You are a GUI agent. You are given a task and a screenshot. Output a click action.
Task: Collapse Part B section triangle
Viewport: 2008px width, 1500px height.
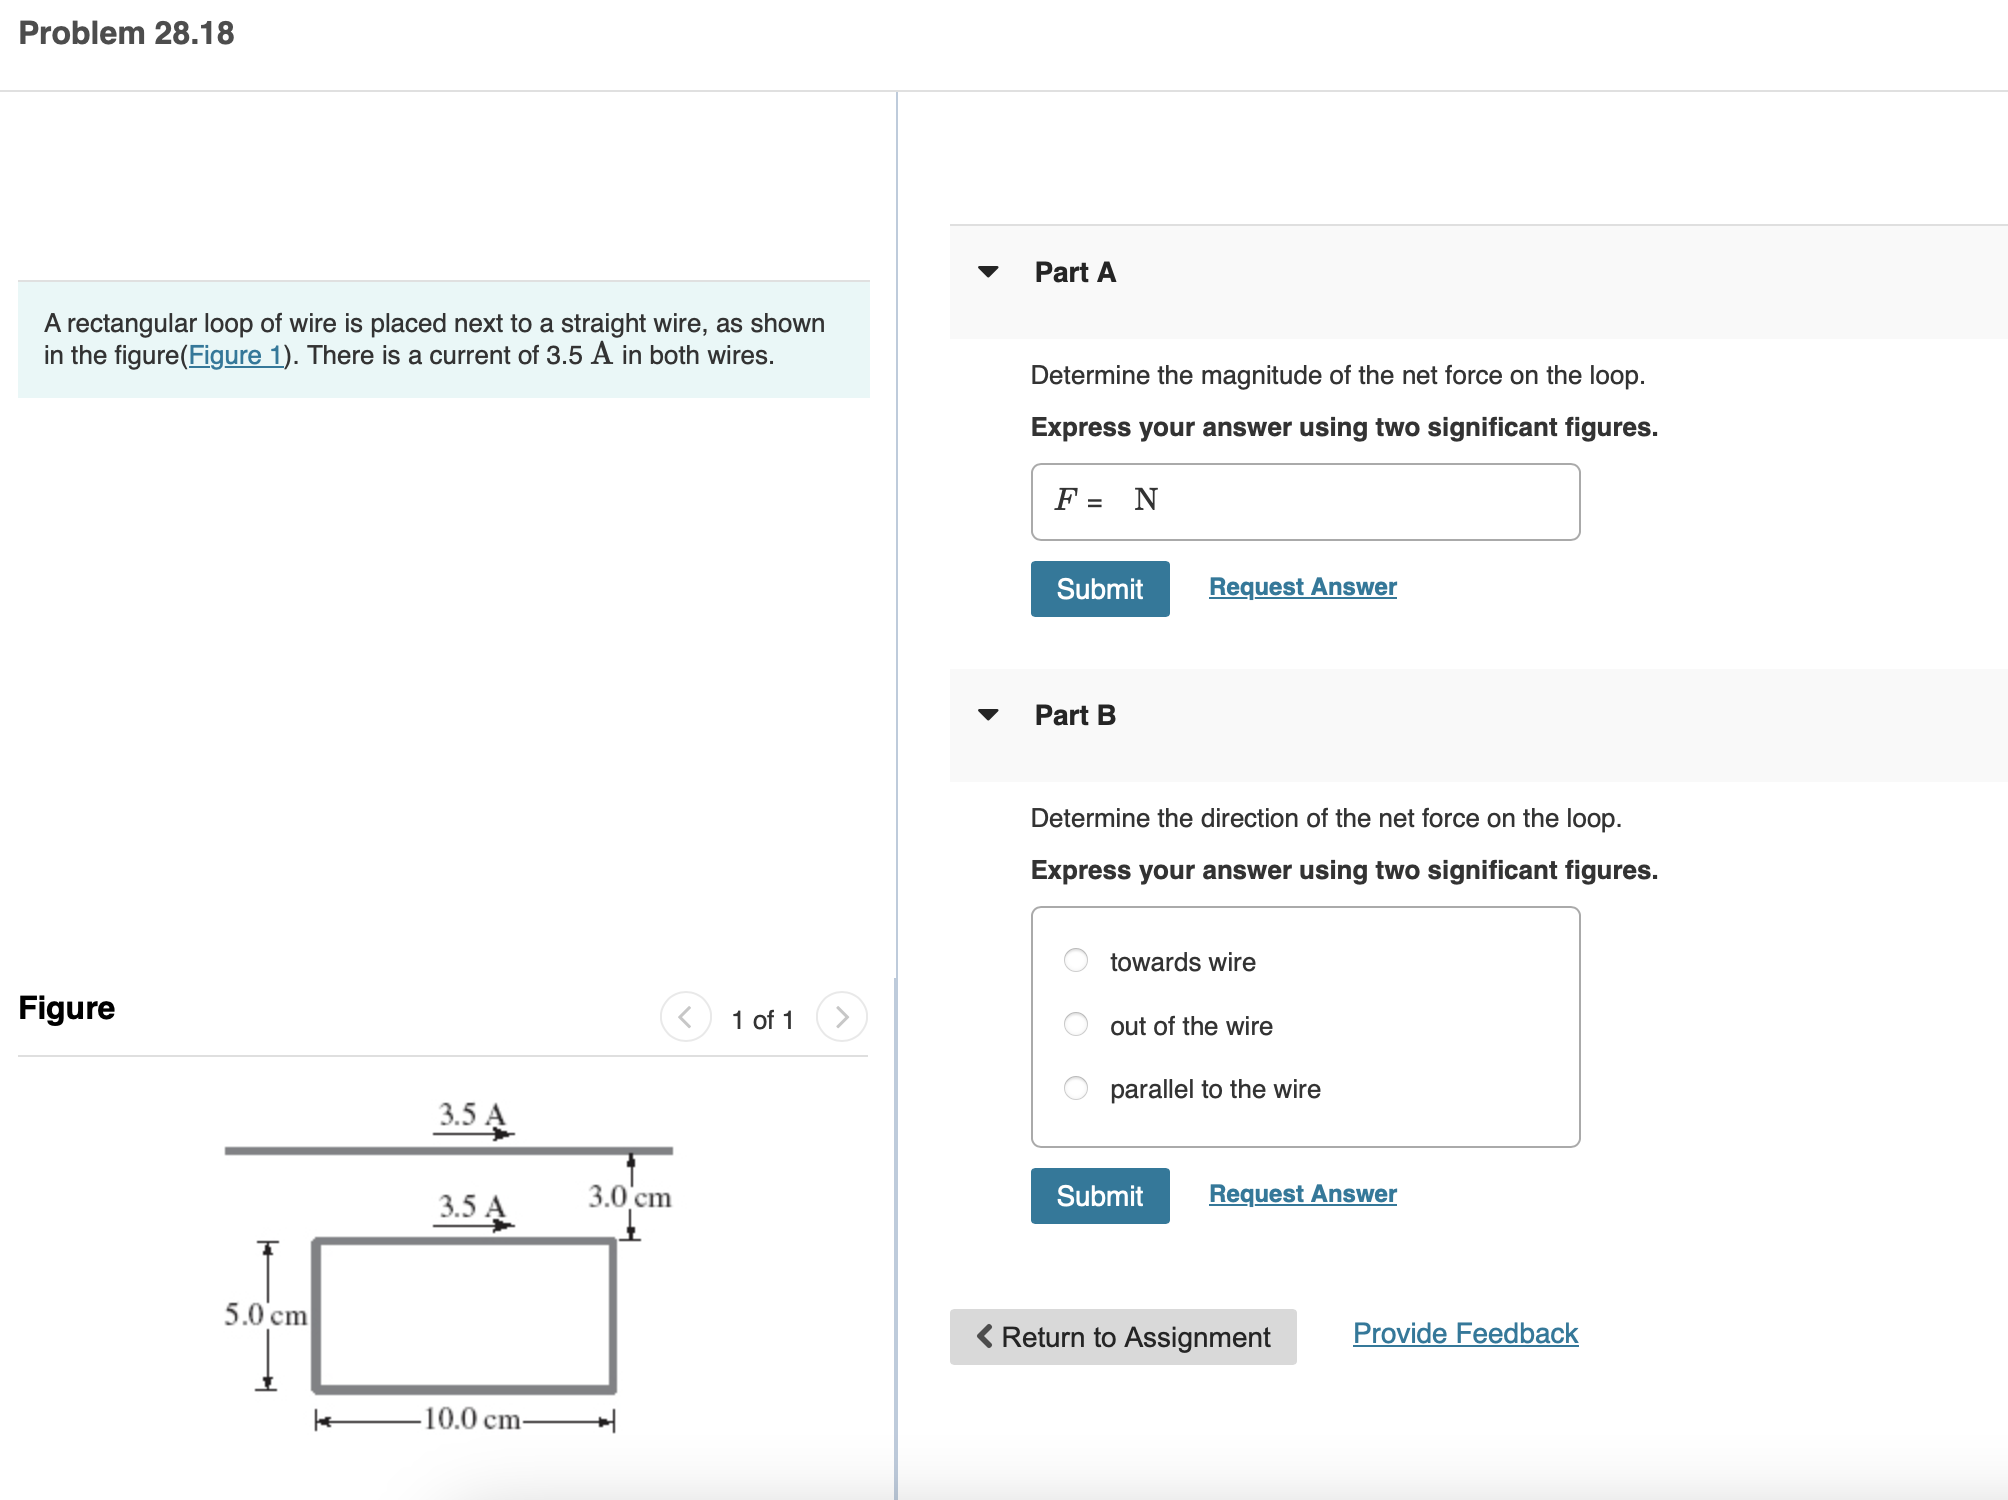click(988, 714)
